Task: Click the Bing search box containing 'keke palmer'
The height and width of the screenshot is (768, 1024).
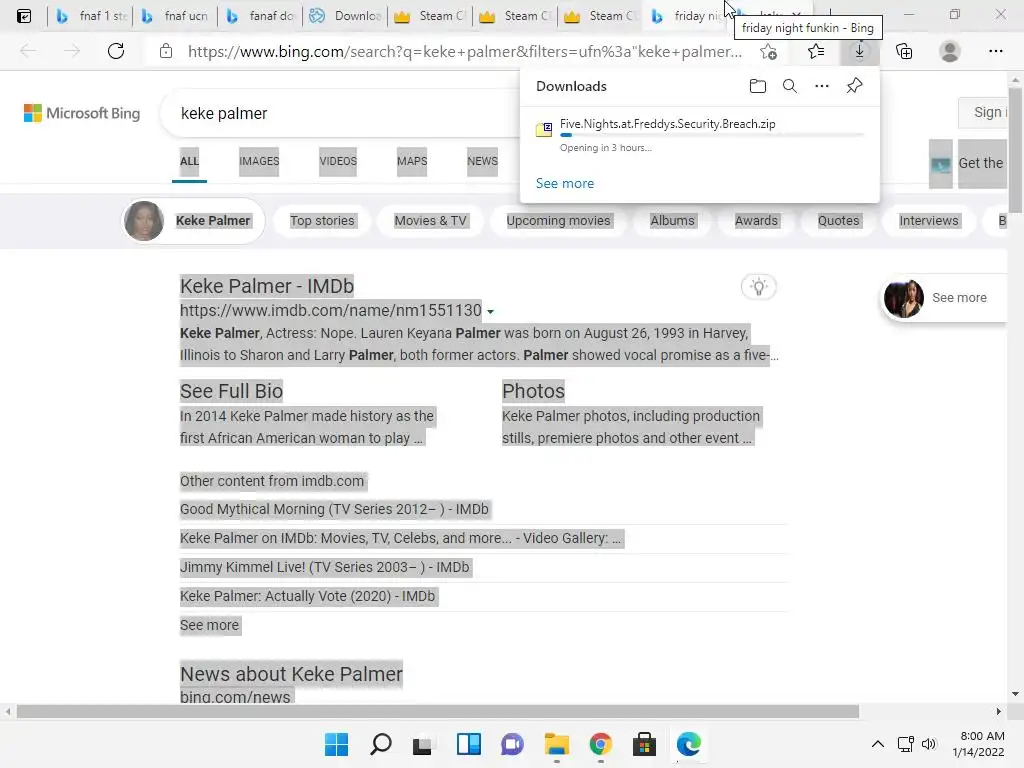Action: (340, 114)
